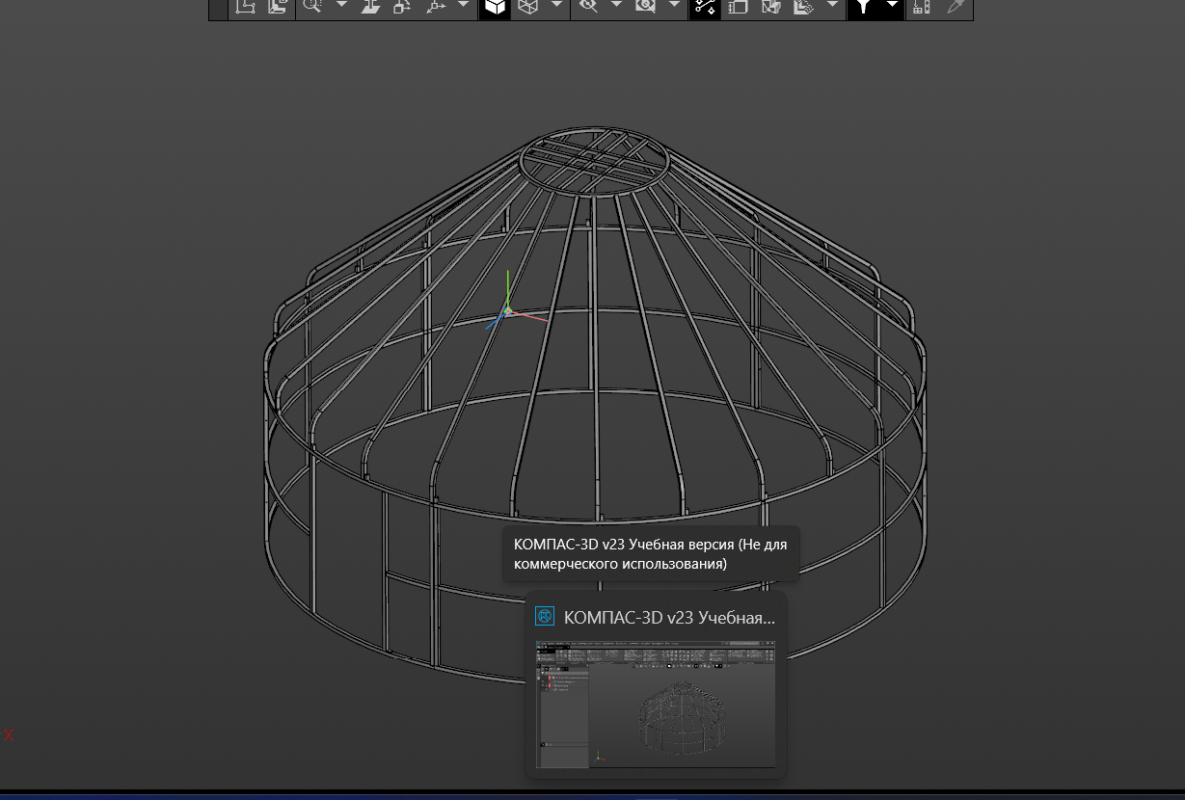Click the first sketch contour icon in toolbar

coord(245,6)
